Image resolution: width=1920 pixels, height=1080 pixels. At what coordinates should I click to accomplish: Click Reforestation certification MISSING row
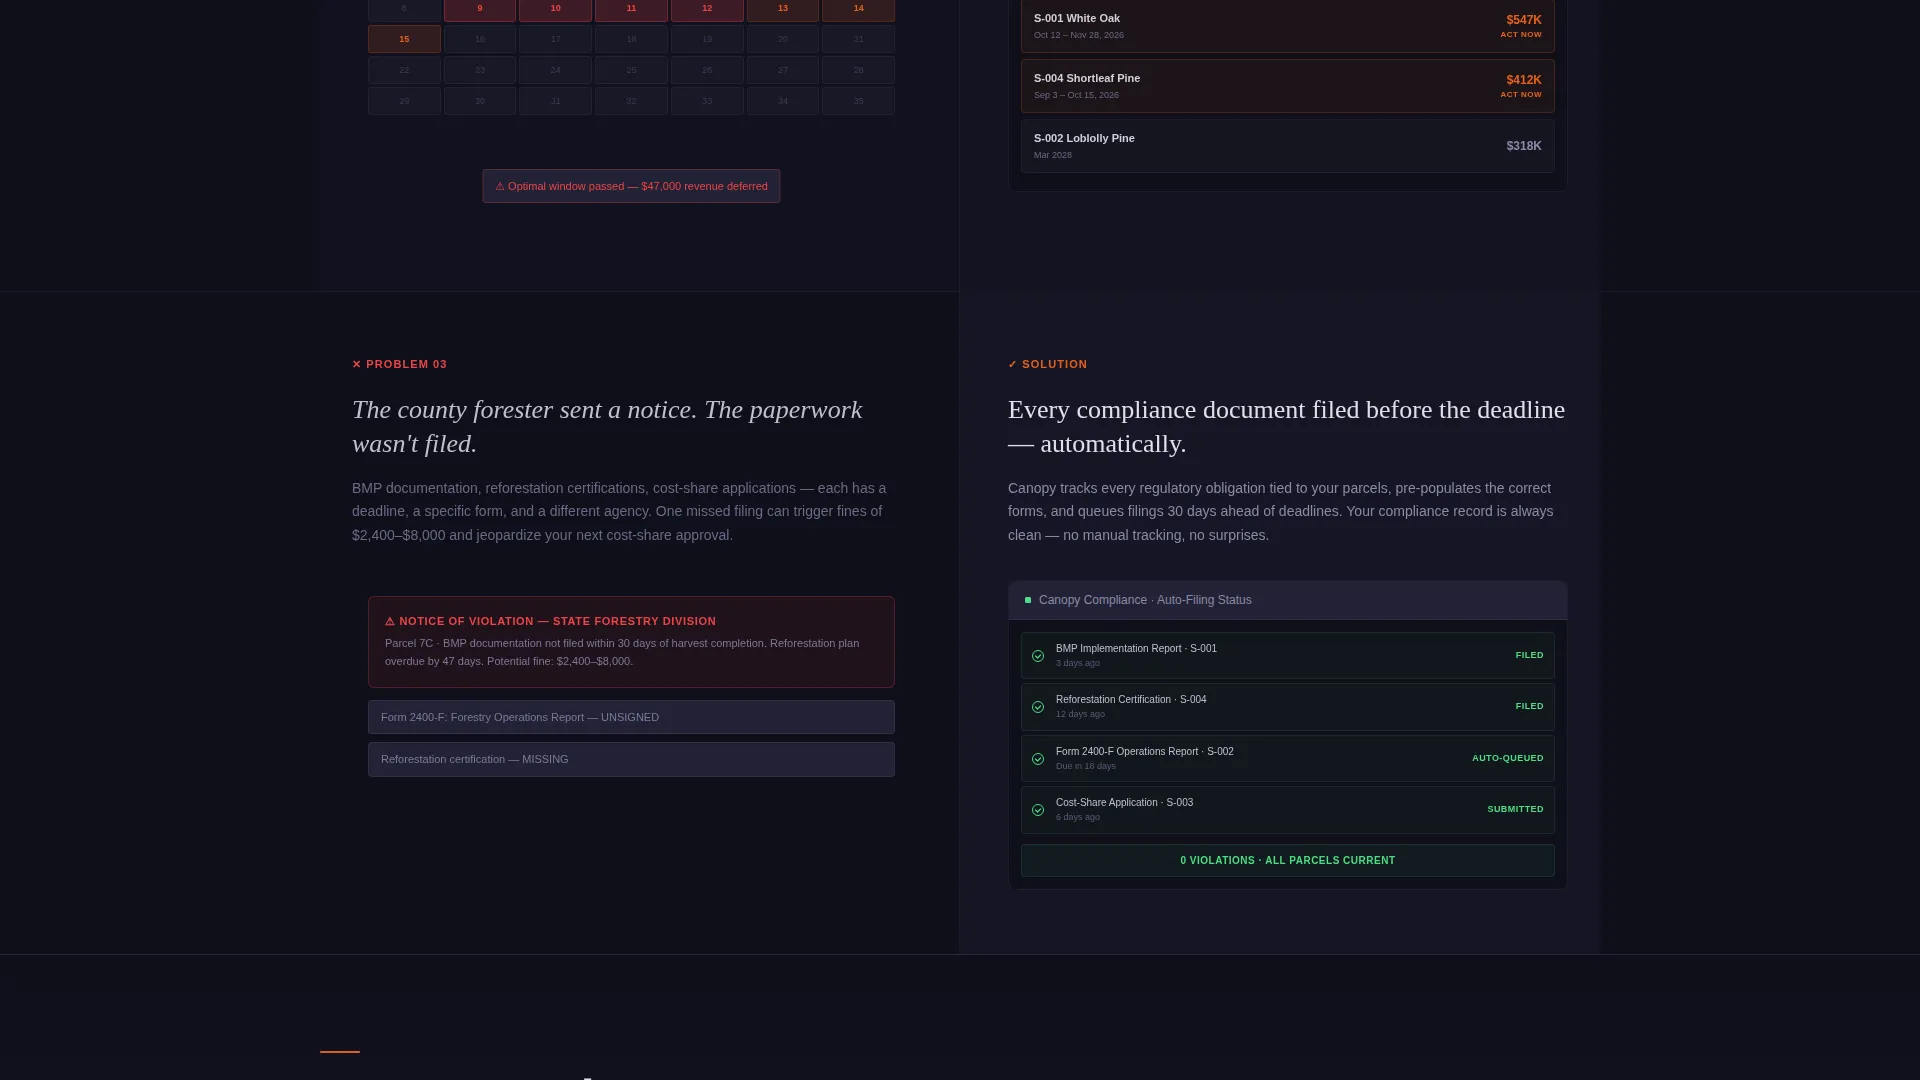631,759
